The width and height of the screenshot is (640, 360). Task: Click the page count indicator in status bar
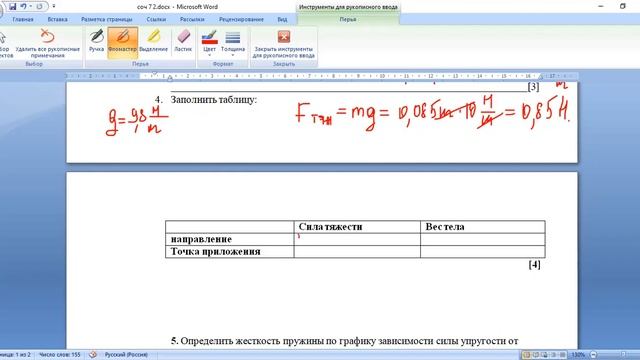pyautogui.click(x=16, y=355)
